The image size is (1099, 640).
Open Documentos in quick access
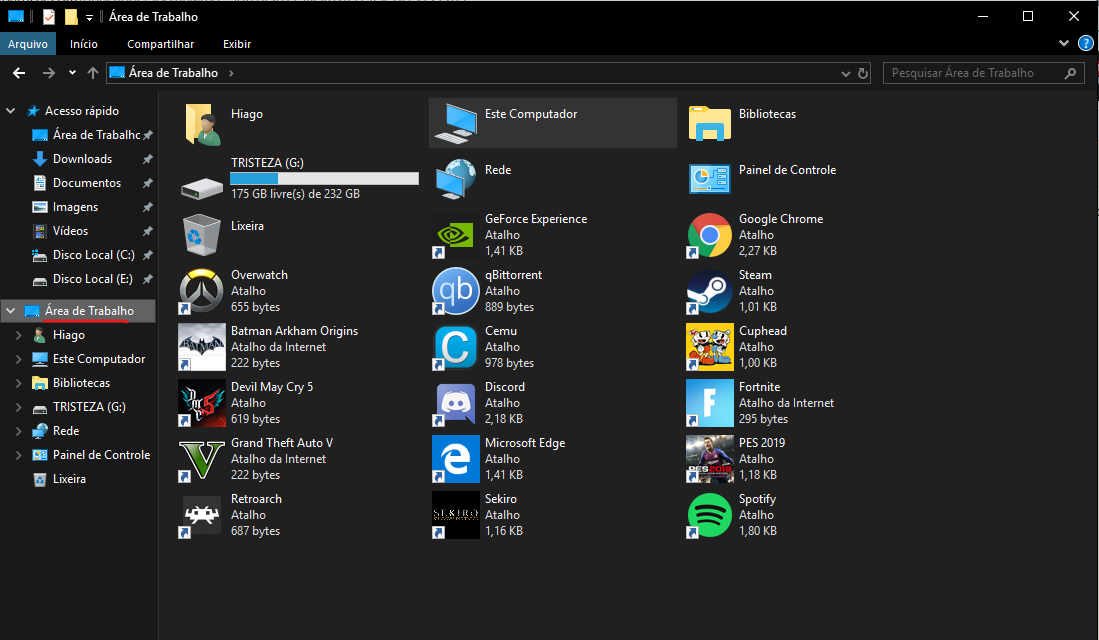[x=87, y=183]
